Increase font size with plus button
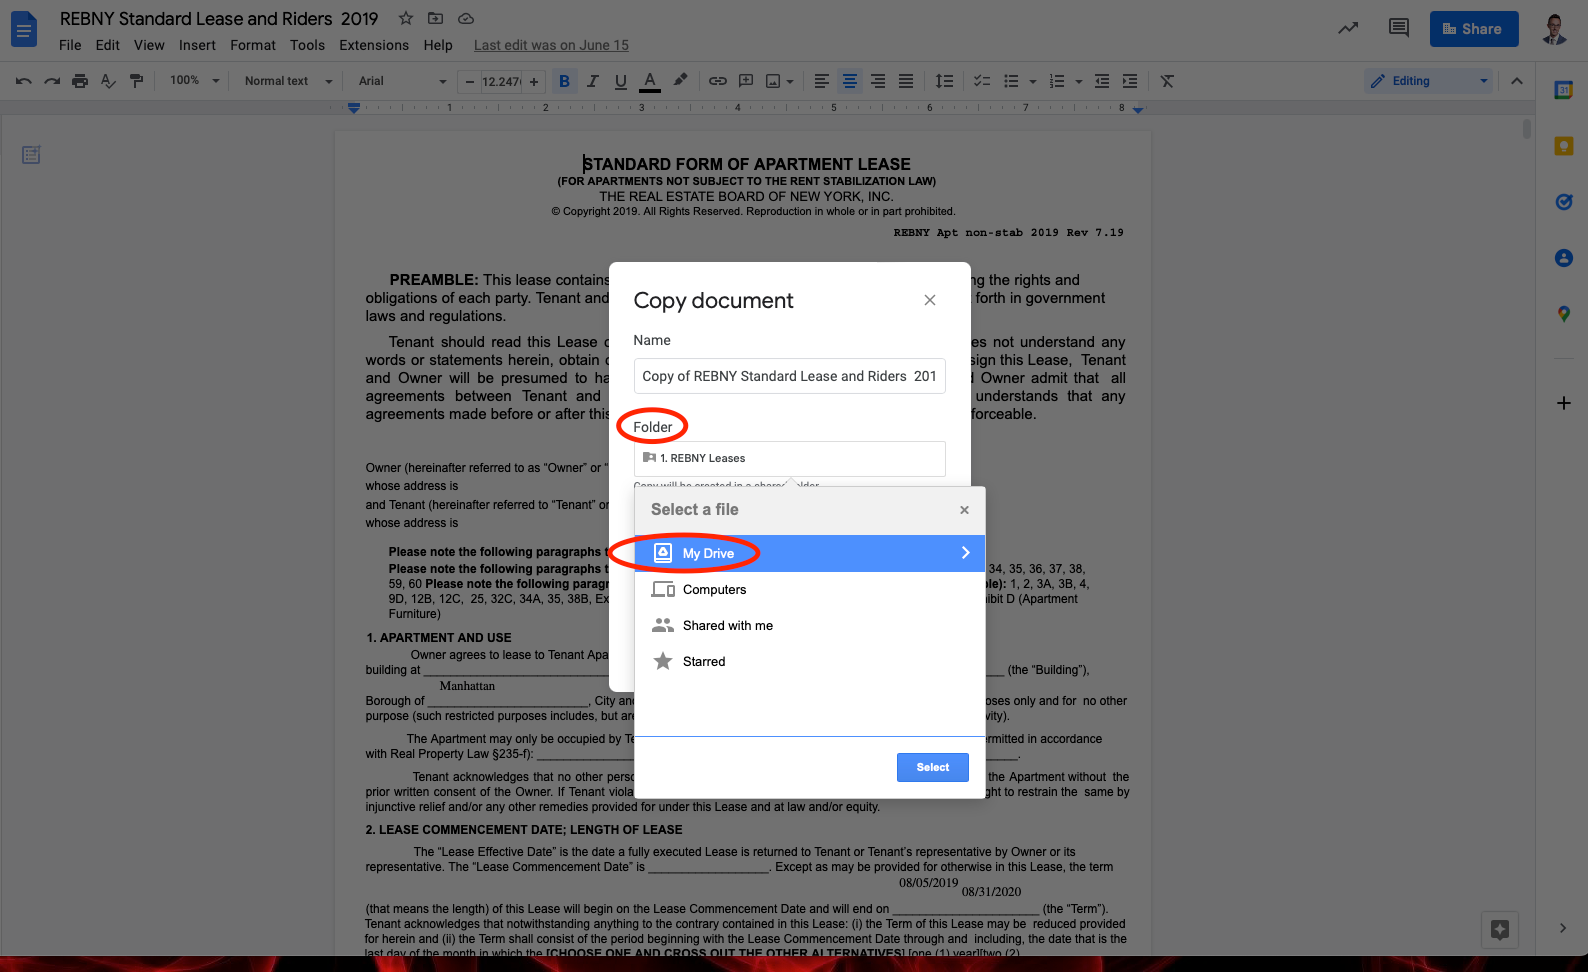This screenshot has width=1588, height=972. (x=534, y=82)
